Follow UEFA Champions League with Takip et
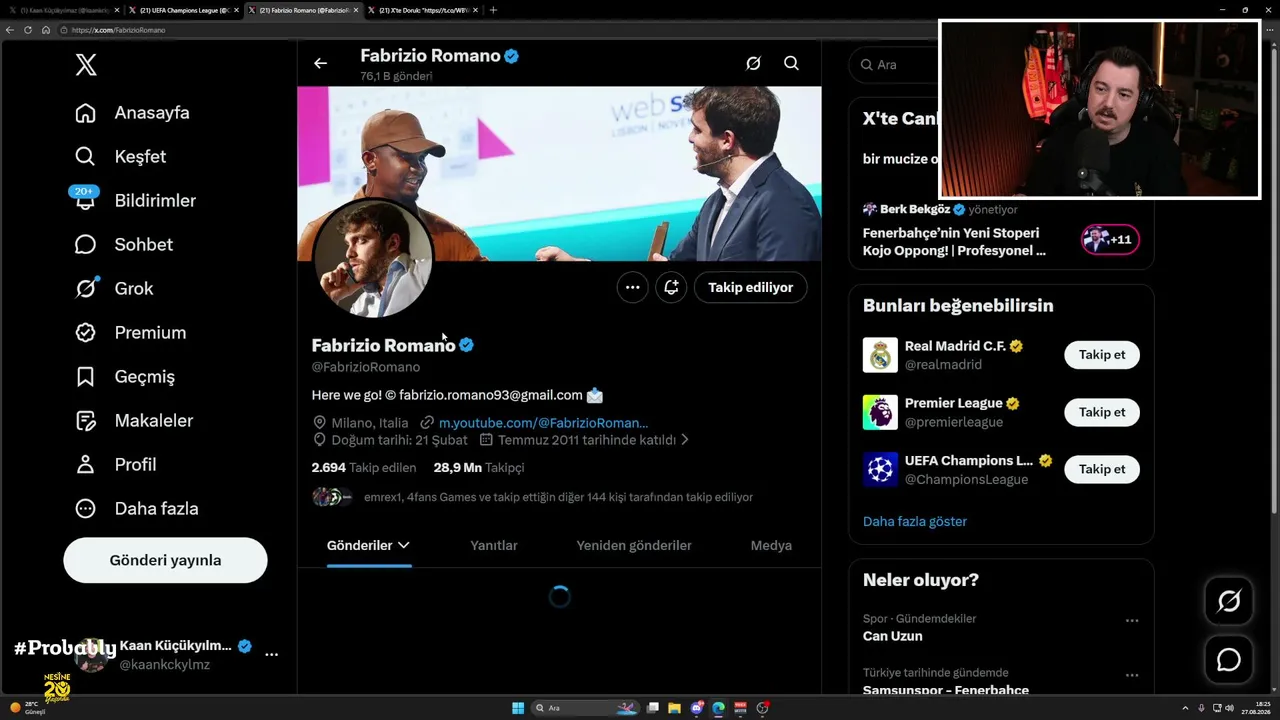The width and height of the screenshot is (1280, 720). [x=1102, y=469]
